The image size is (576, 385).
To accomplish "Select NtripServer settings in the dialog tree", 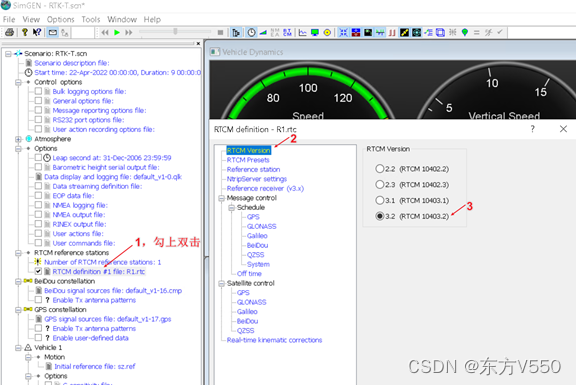I will coord(257,179).
